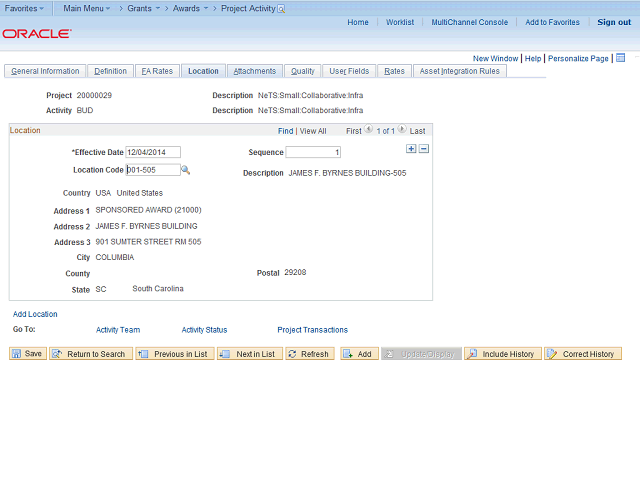Switch to the General Information tab
Screen dimensions: 640x480
click(x=45, y=71)
